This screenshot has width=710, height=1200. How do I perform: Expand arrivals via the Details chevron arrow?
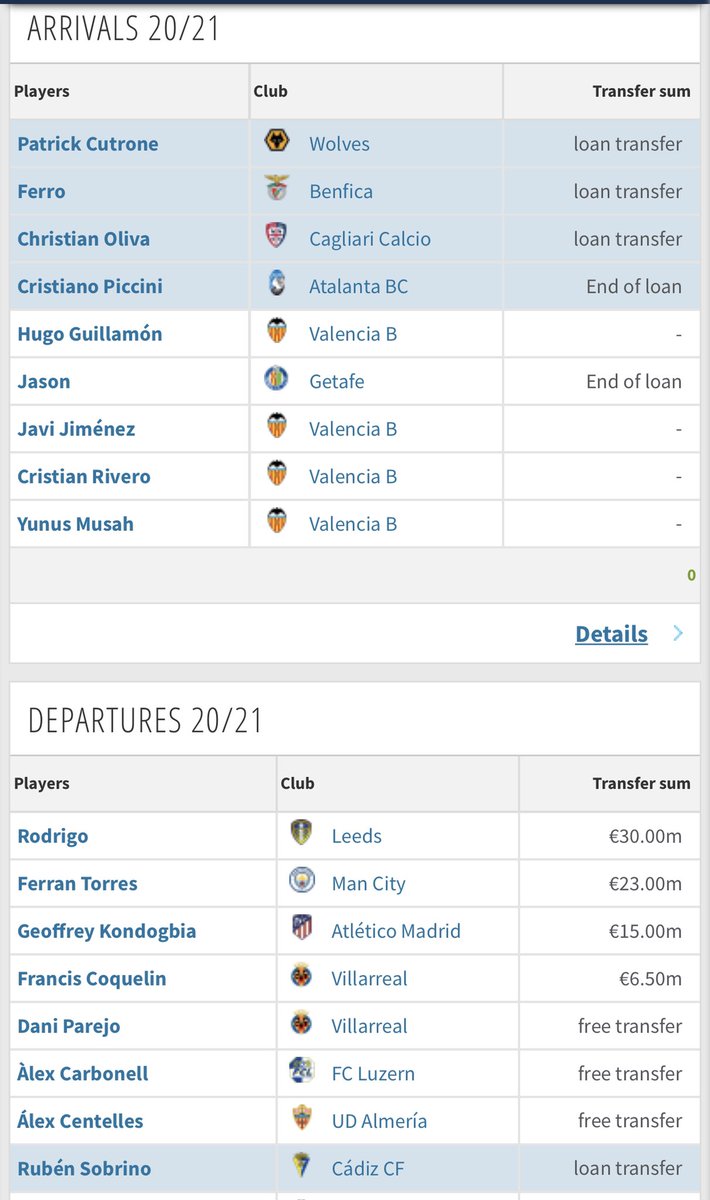[677, 633]
